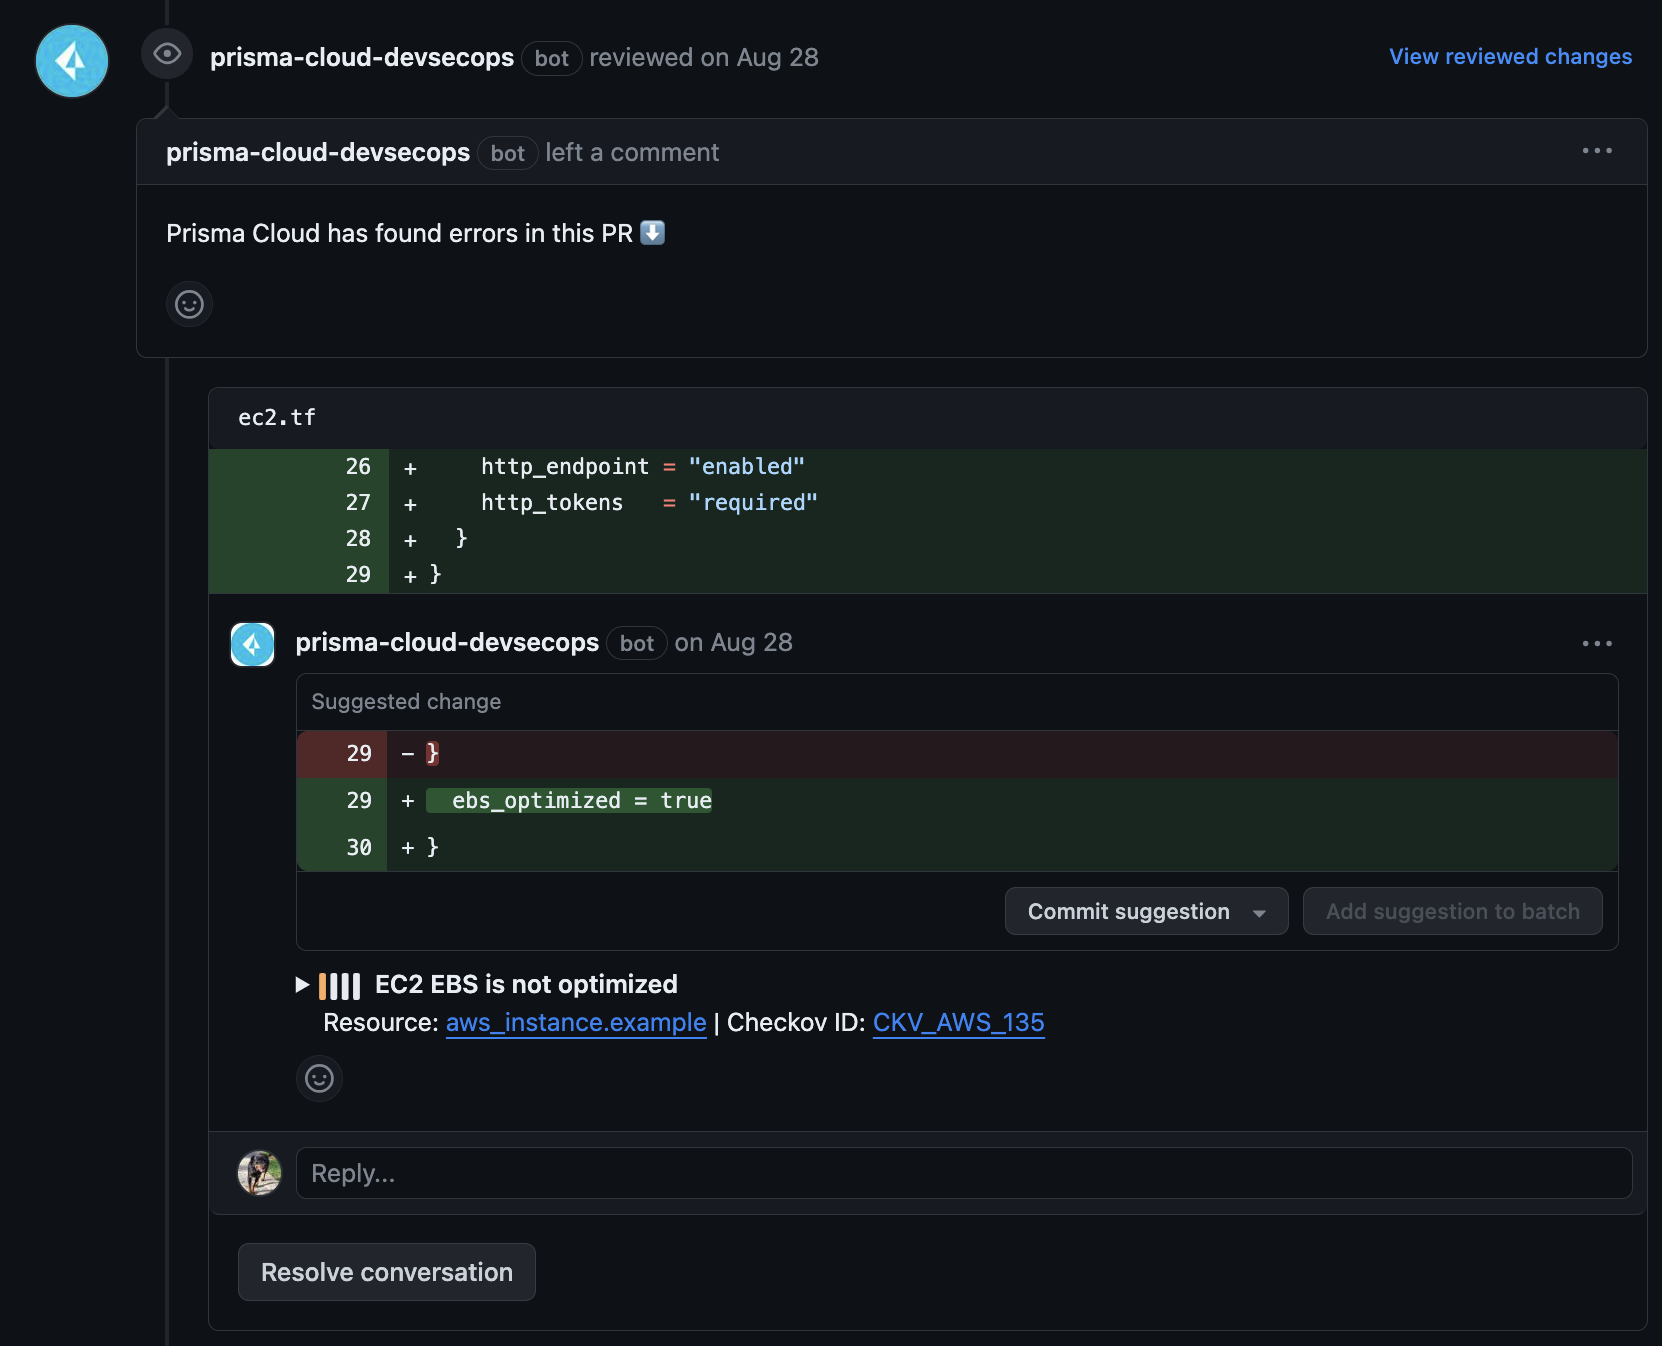Click 'Prisma Cloud has found errors' text
1662x1346 pixels.
(x=399, y=234)
